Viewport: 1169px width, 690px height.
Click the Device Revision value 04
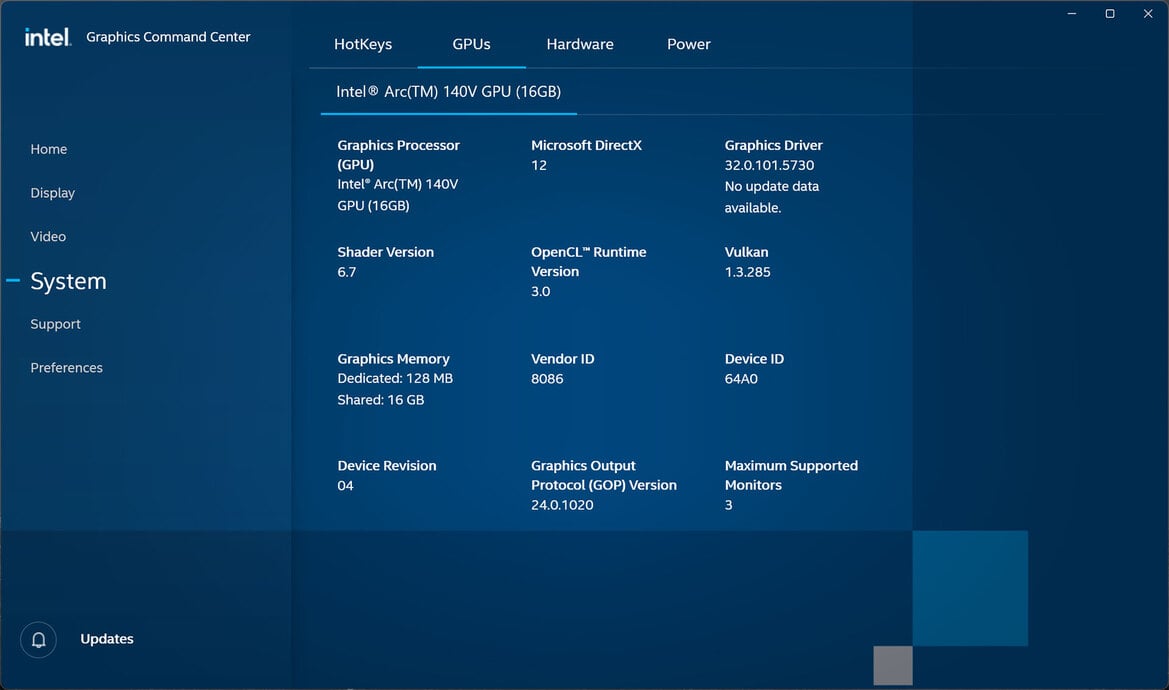coord(345,486)
